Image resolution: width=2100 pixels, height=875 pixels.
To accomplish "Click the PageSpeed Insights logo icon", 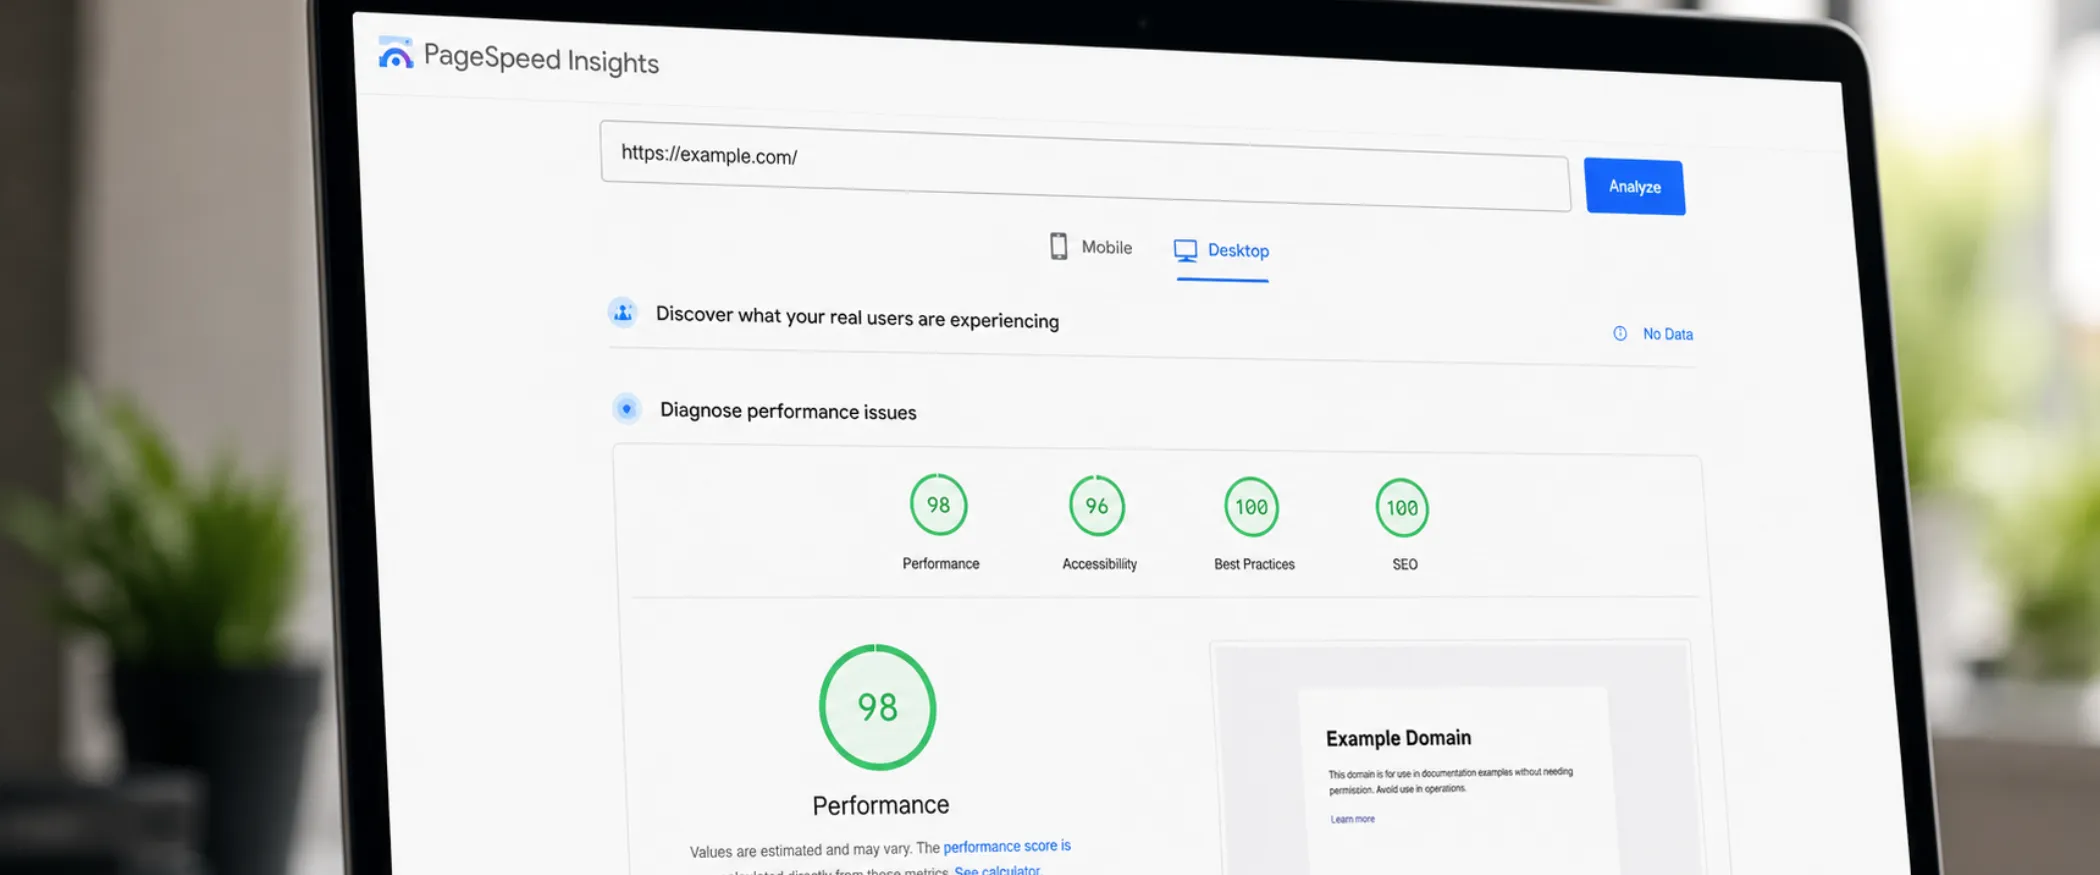I will pos(396,54).
